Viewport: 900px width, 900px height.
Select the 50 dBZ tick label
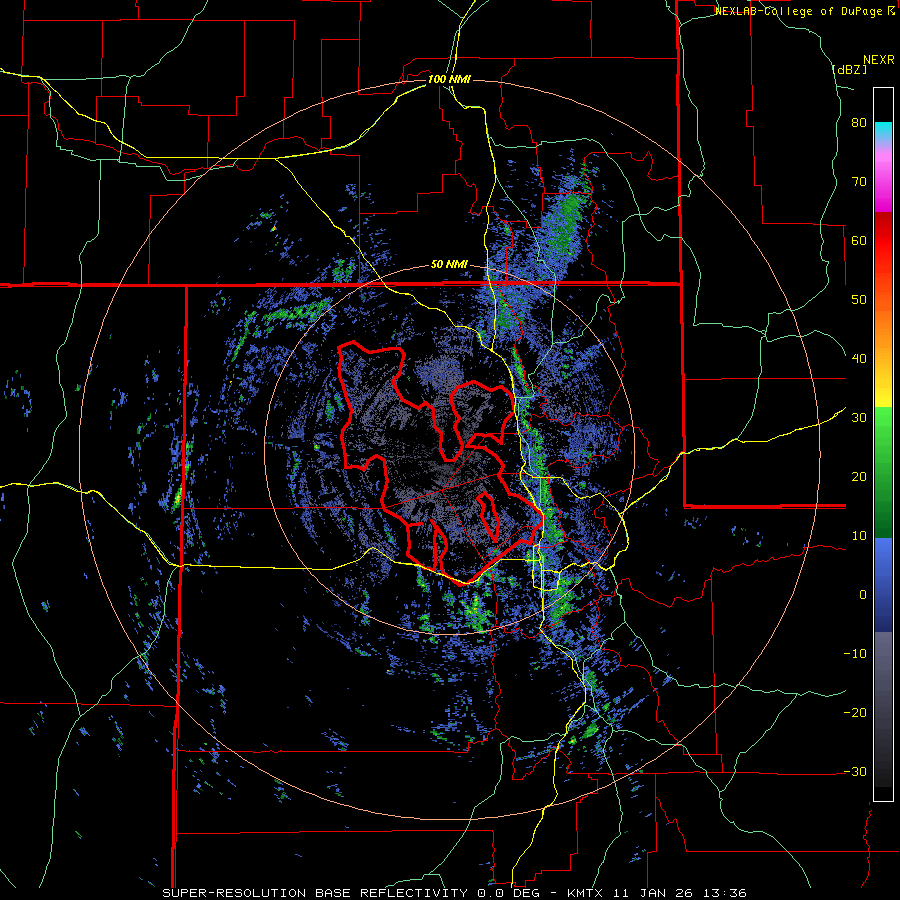[x=859, y=300]
